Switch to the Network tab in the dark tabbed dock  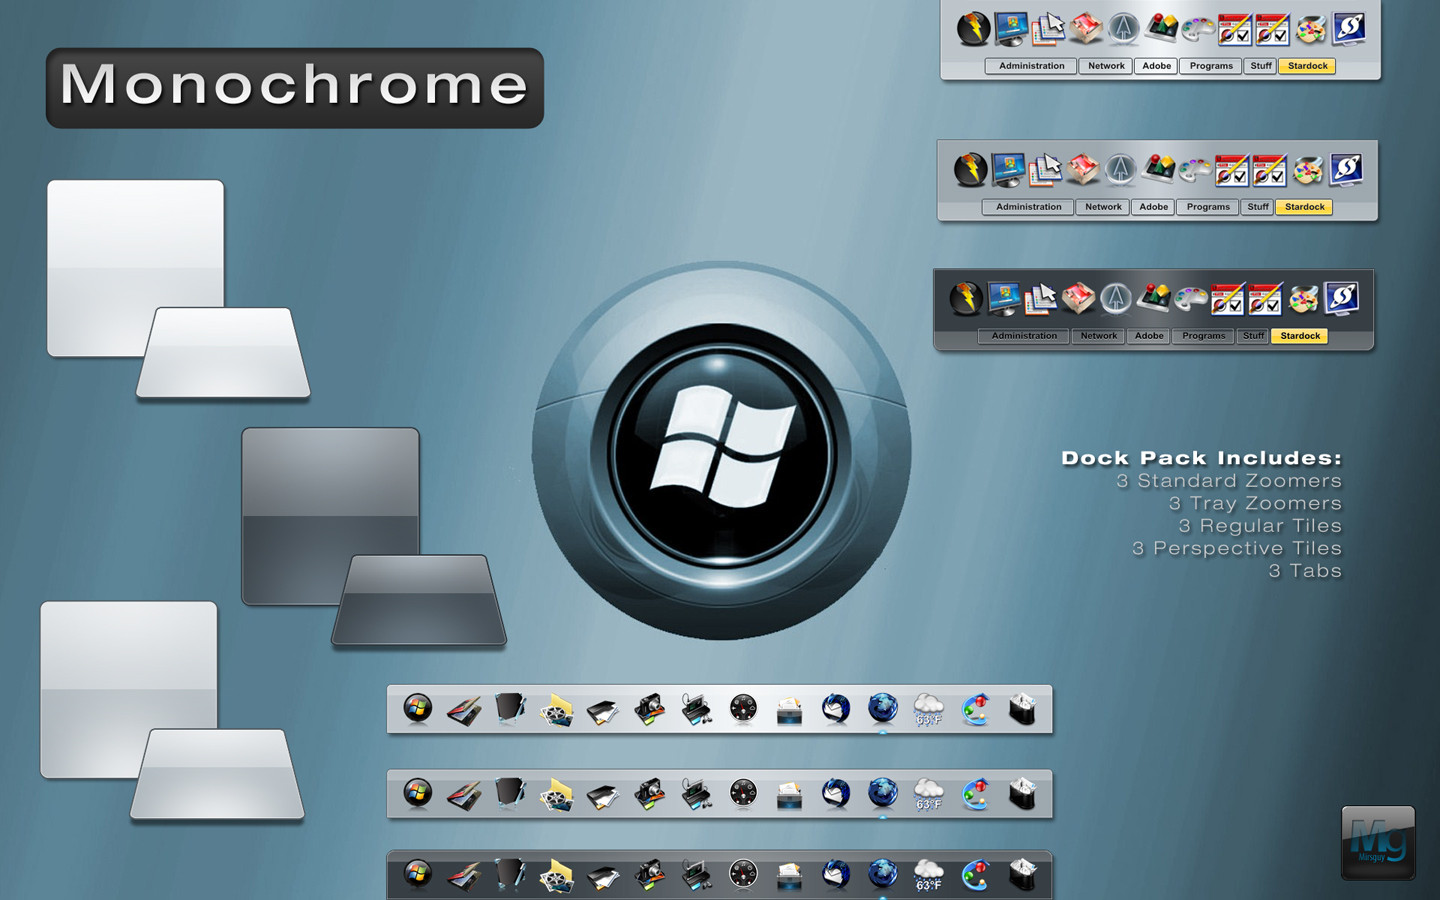1098,336
